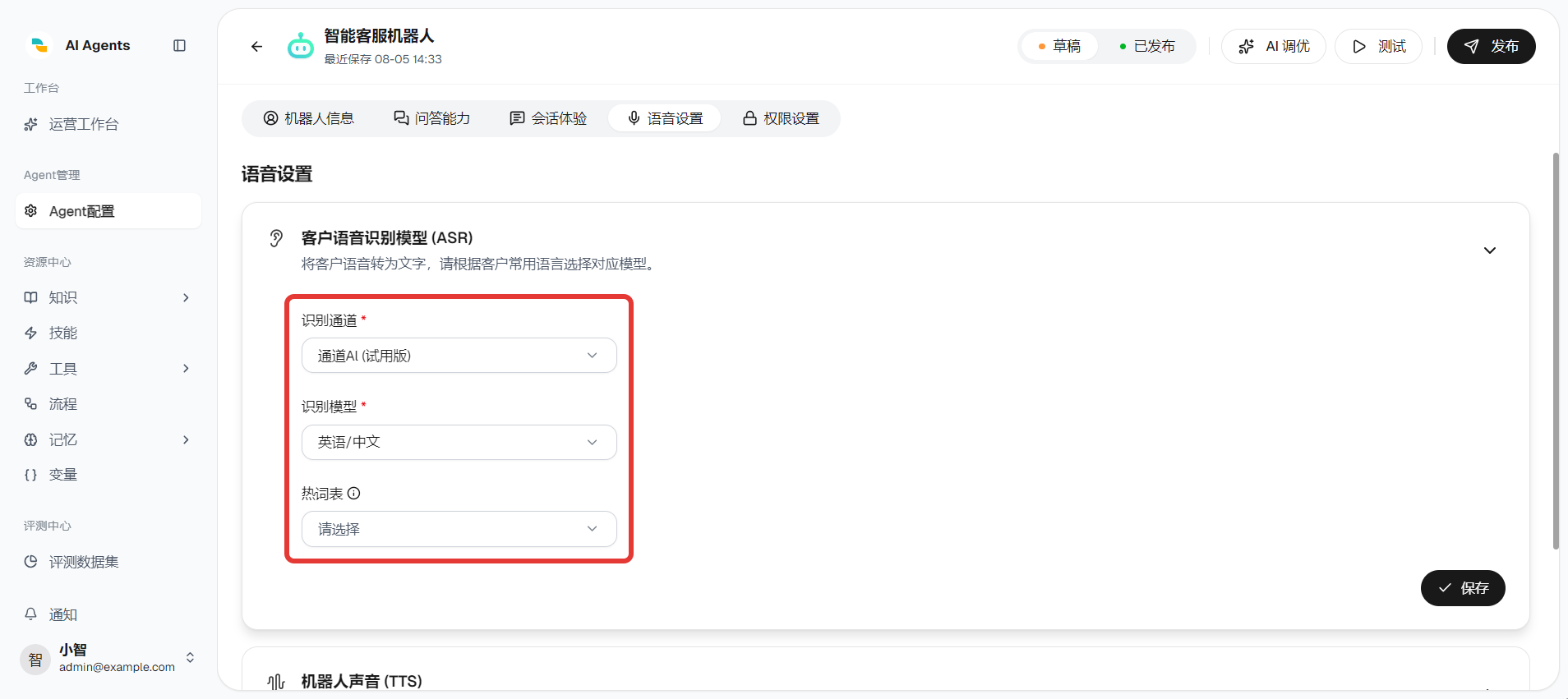Click the info icon beside 热词表

click(x=354, y=493)
